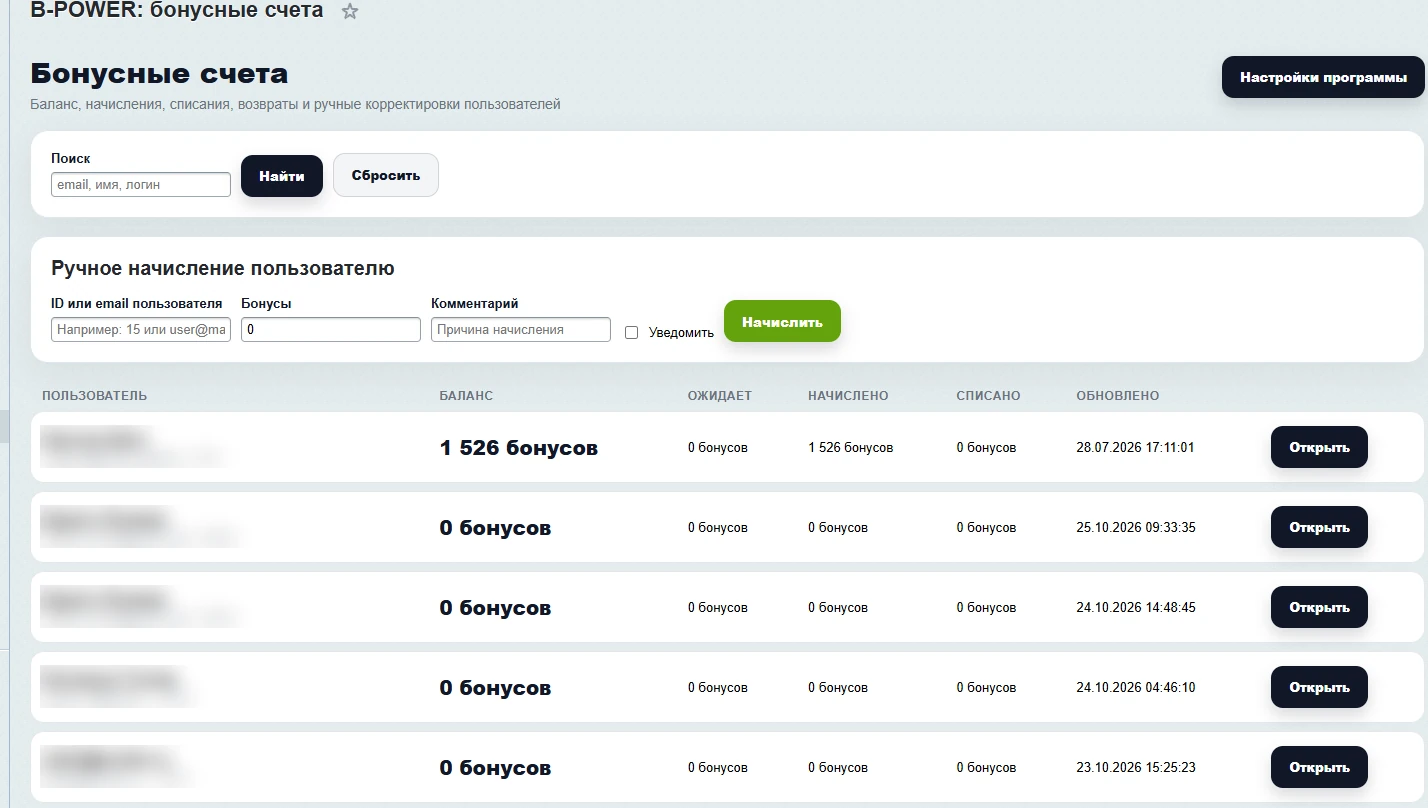
Task: Click the ОБНОВЛЕНО column header
Action: 1118,396
